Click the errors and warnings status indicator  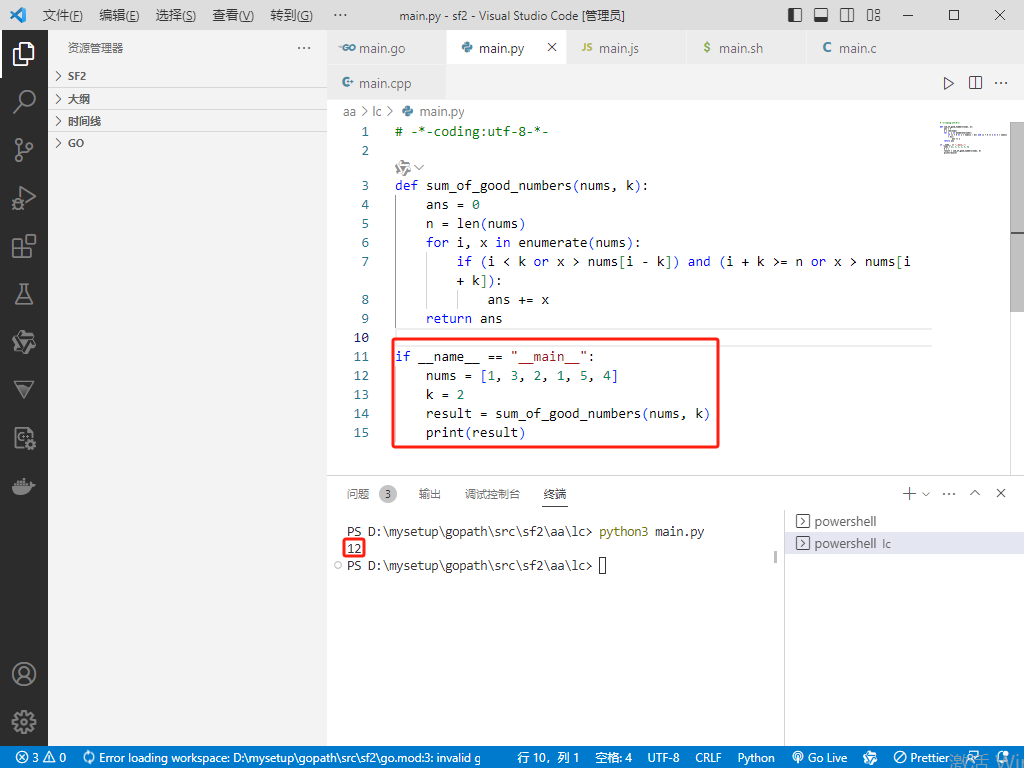click(41, 758)
